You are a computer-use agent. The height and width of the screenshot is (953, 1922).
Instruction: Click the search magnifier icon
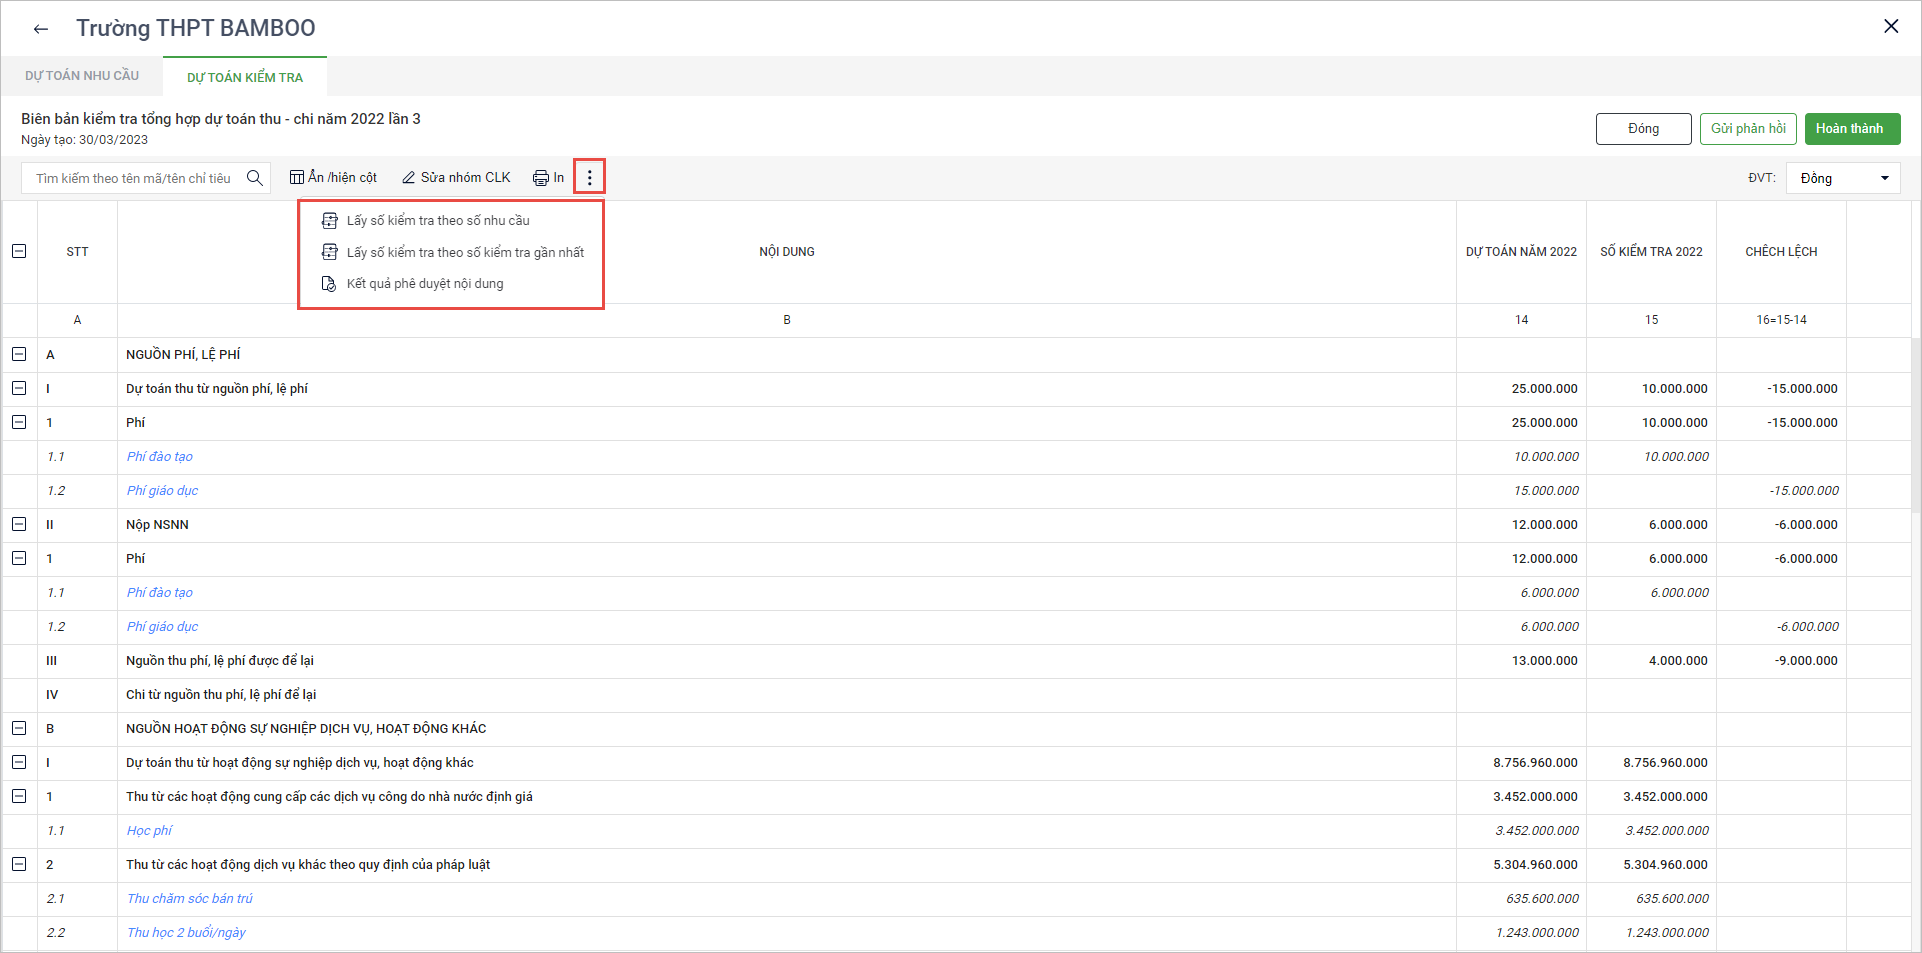[255, 178]
